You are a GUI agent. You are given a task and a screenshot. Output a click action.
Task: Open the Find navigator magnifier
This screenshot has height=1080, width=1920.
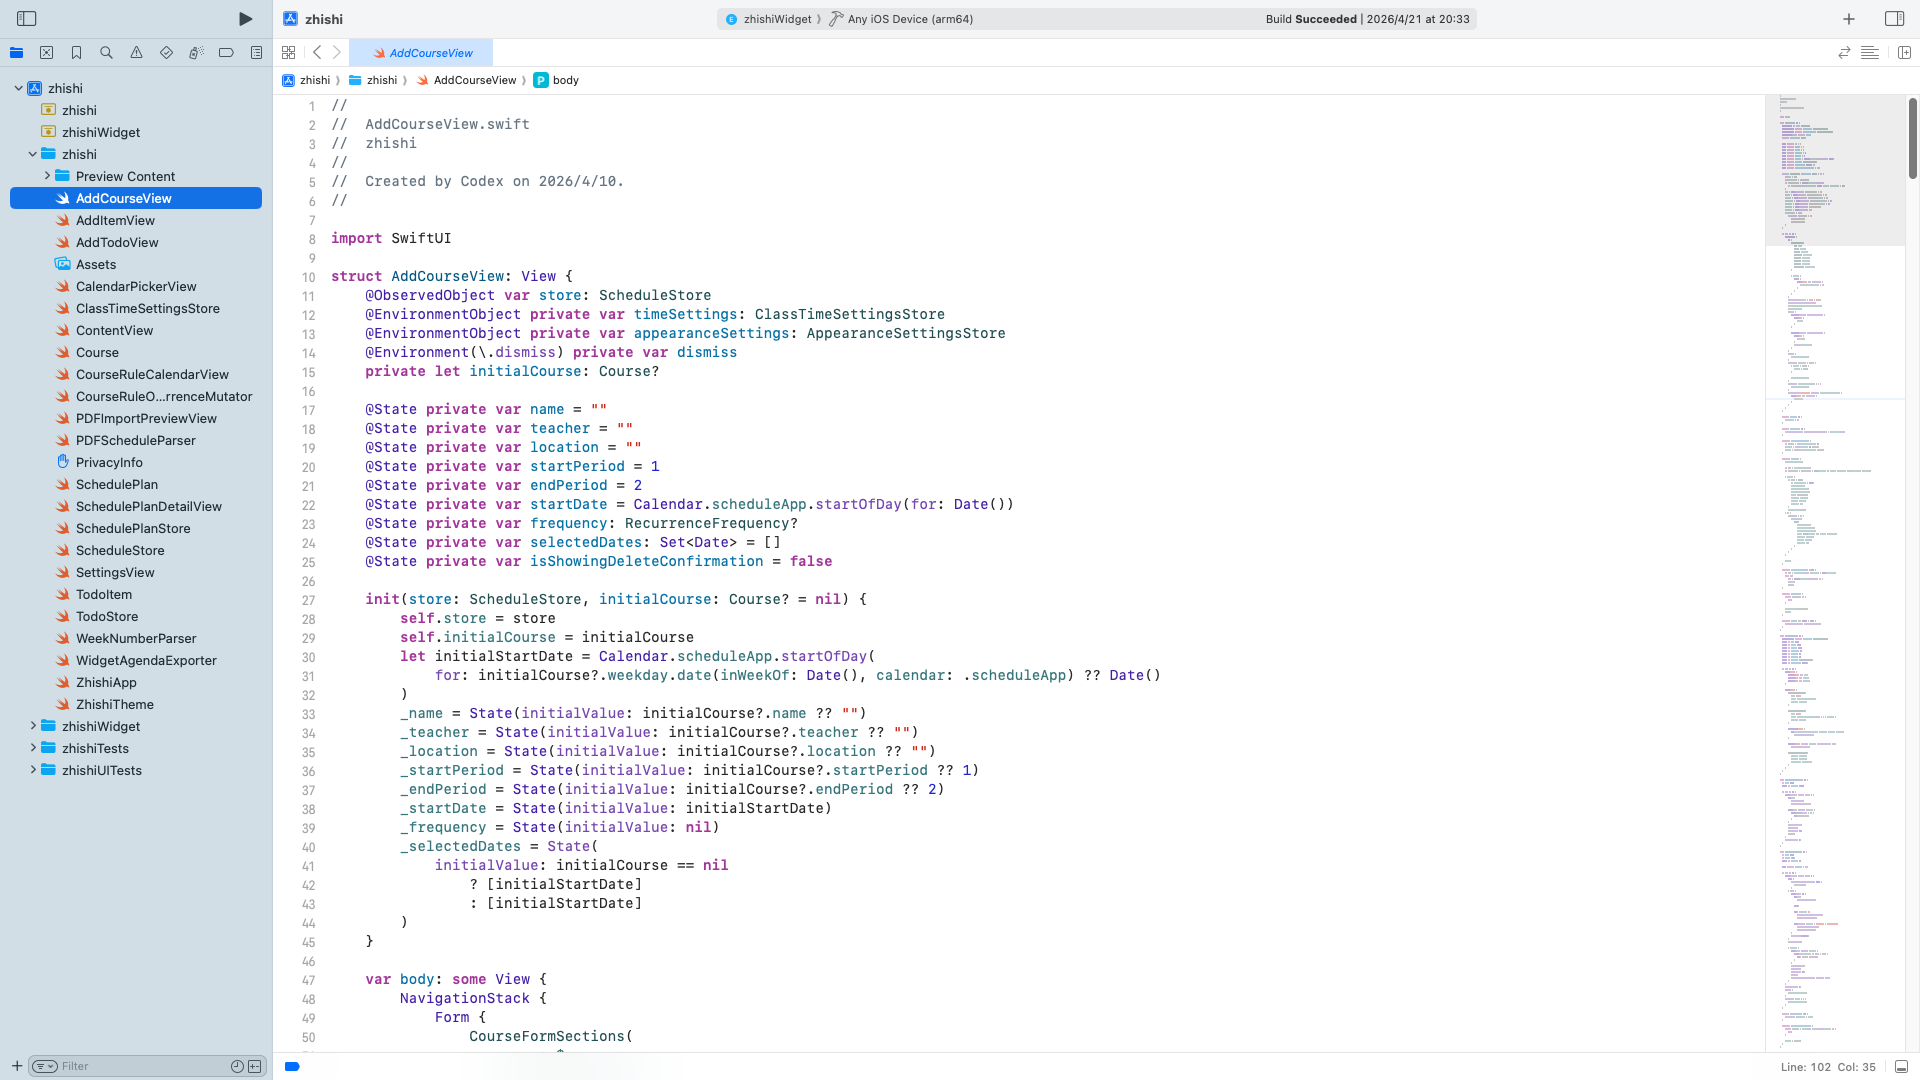107,53
